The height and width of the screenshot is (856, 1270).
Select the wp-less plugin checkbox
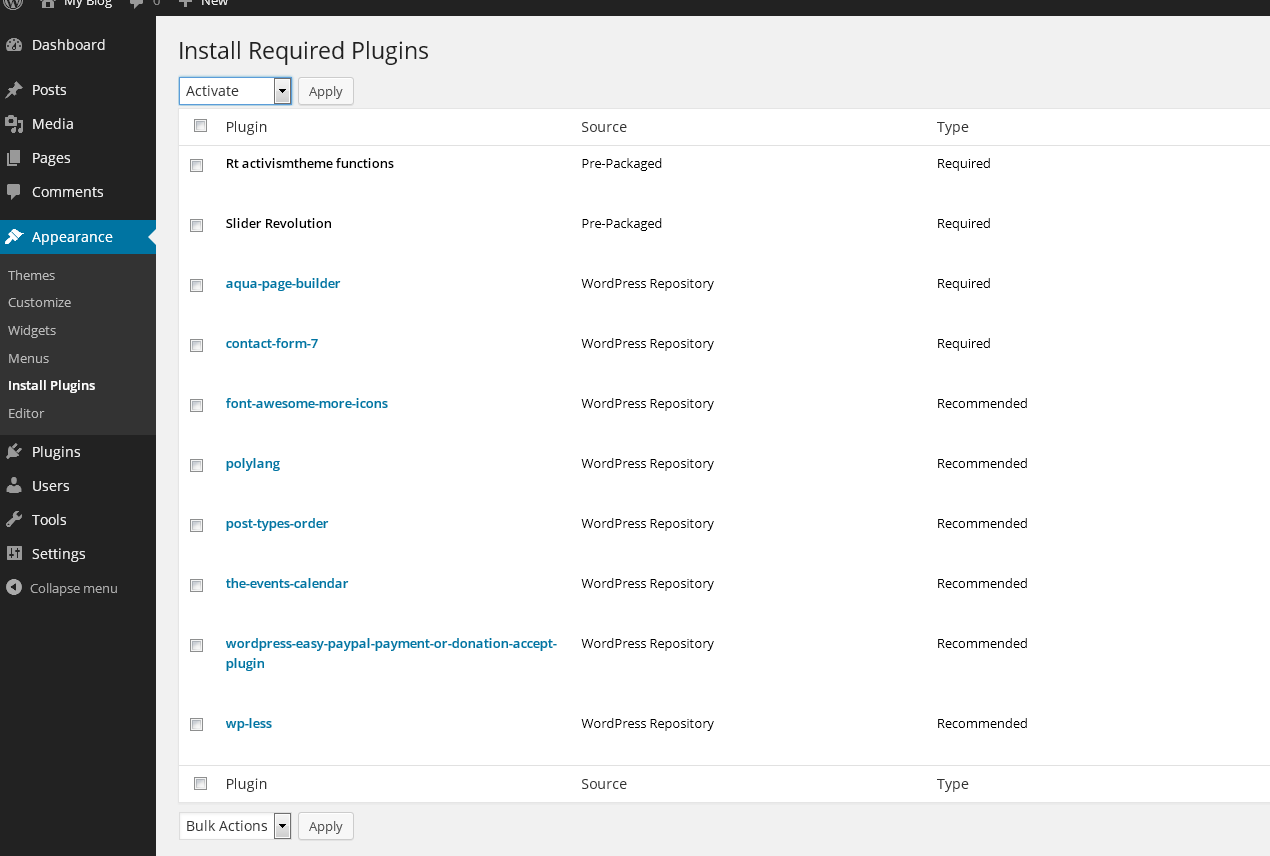point(197,724)
